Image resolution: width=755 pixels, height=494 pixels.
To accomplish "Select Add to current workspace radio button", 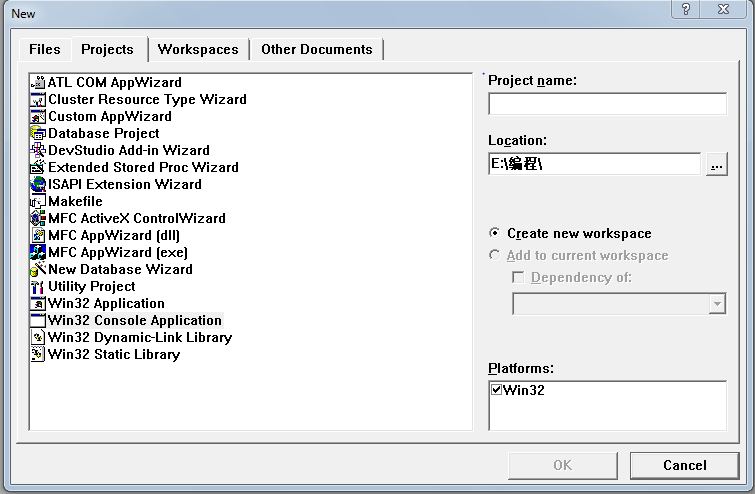I will [495, 255].
